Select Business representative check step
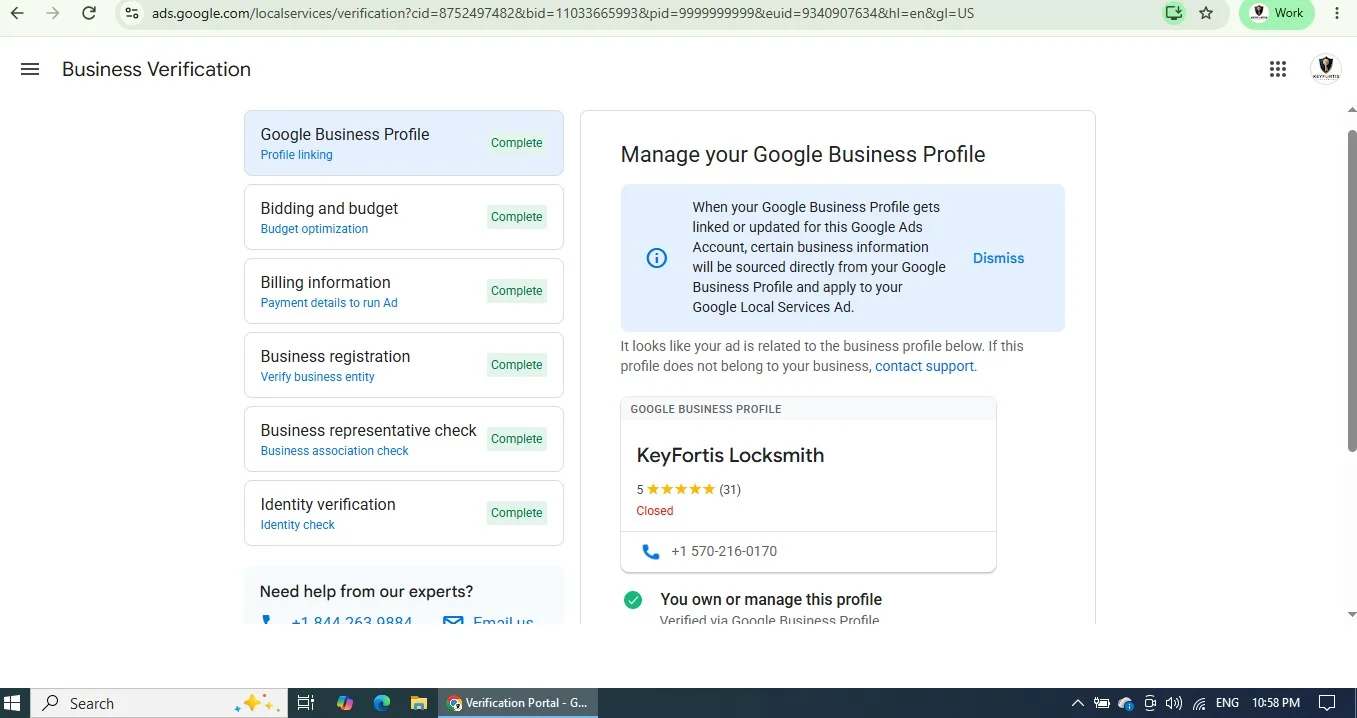The height and width of the screenshot is (718, 1357). pyautogui.click(x=404, y=439)
